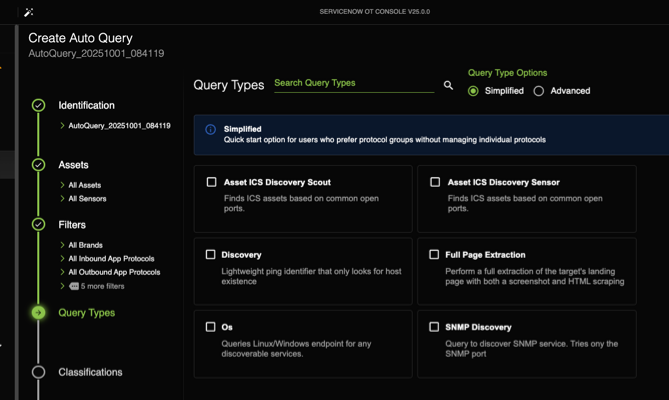Check the Asset ICS Discovery Scout checkbox
669x400 pixels.
211,182
